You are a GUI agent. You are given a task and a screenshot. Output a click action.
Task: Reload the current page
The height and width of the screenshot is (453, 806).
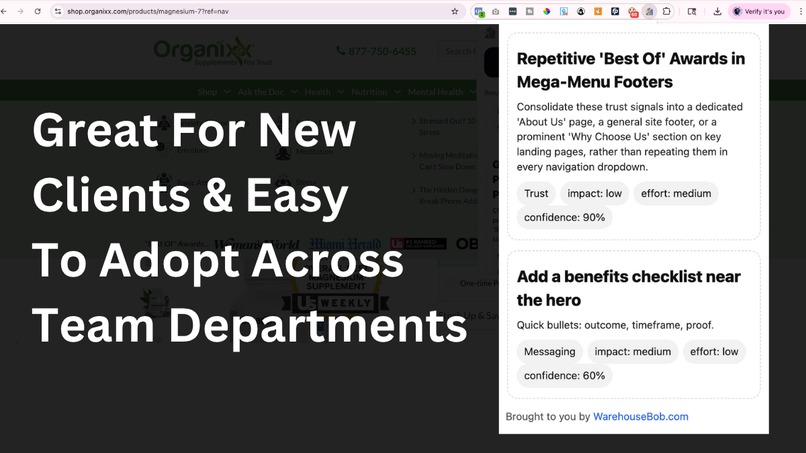tap(38, 11)
